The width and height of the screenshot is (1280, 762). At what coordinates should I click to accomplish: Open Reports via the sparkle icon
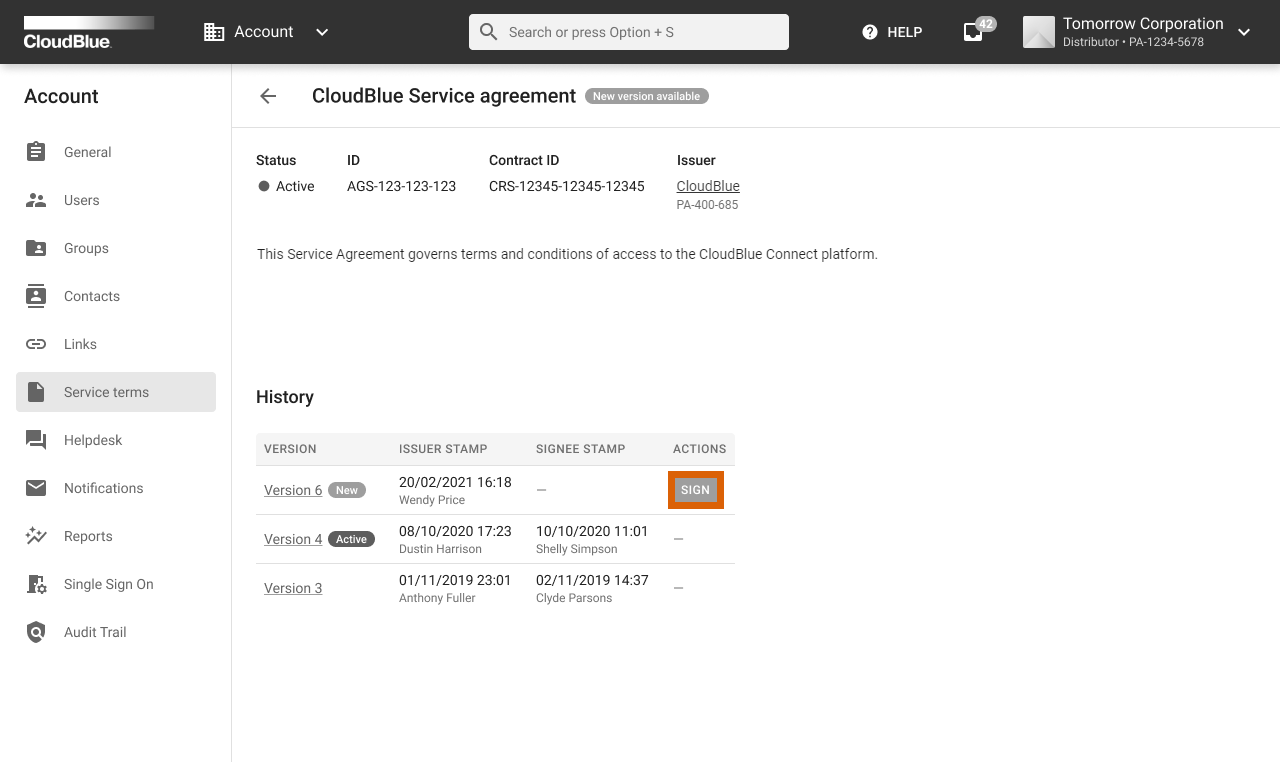click(x=36, y=536)
